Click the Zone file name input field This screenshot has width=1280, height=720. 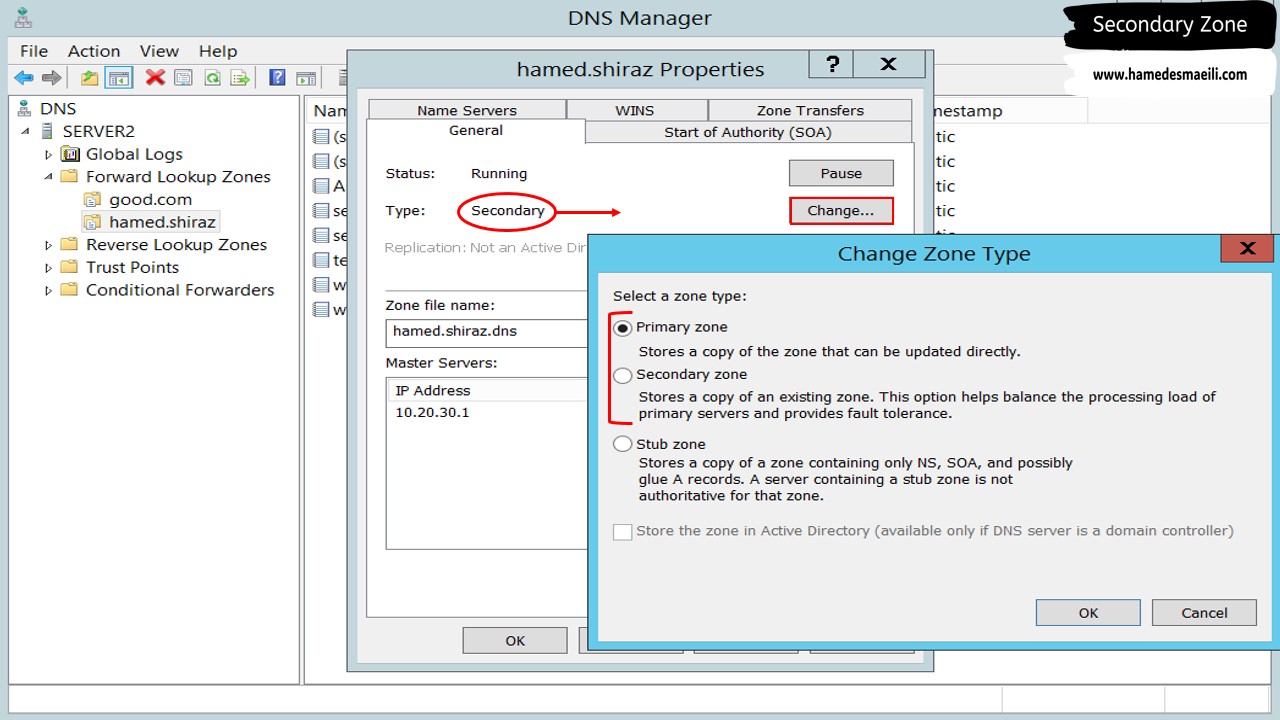(x=487, y=332)
